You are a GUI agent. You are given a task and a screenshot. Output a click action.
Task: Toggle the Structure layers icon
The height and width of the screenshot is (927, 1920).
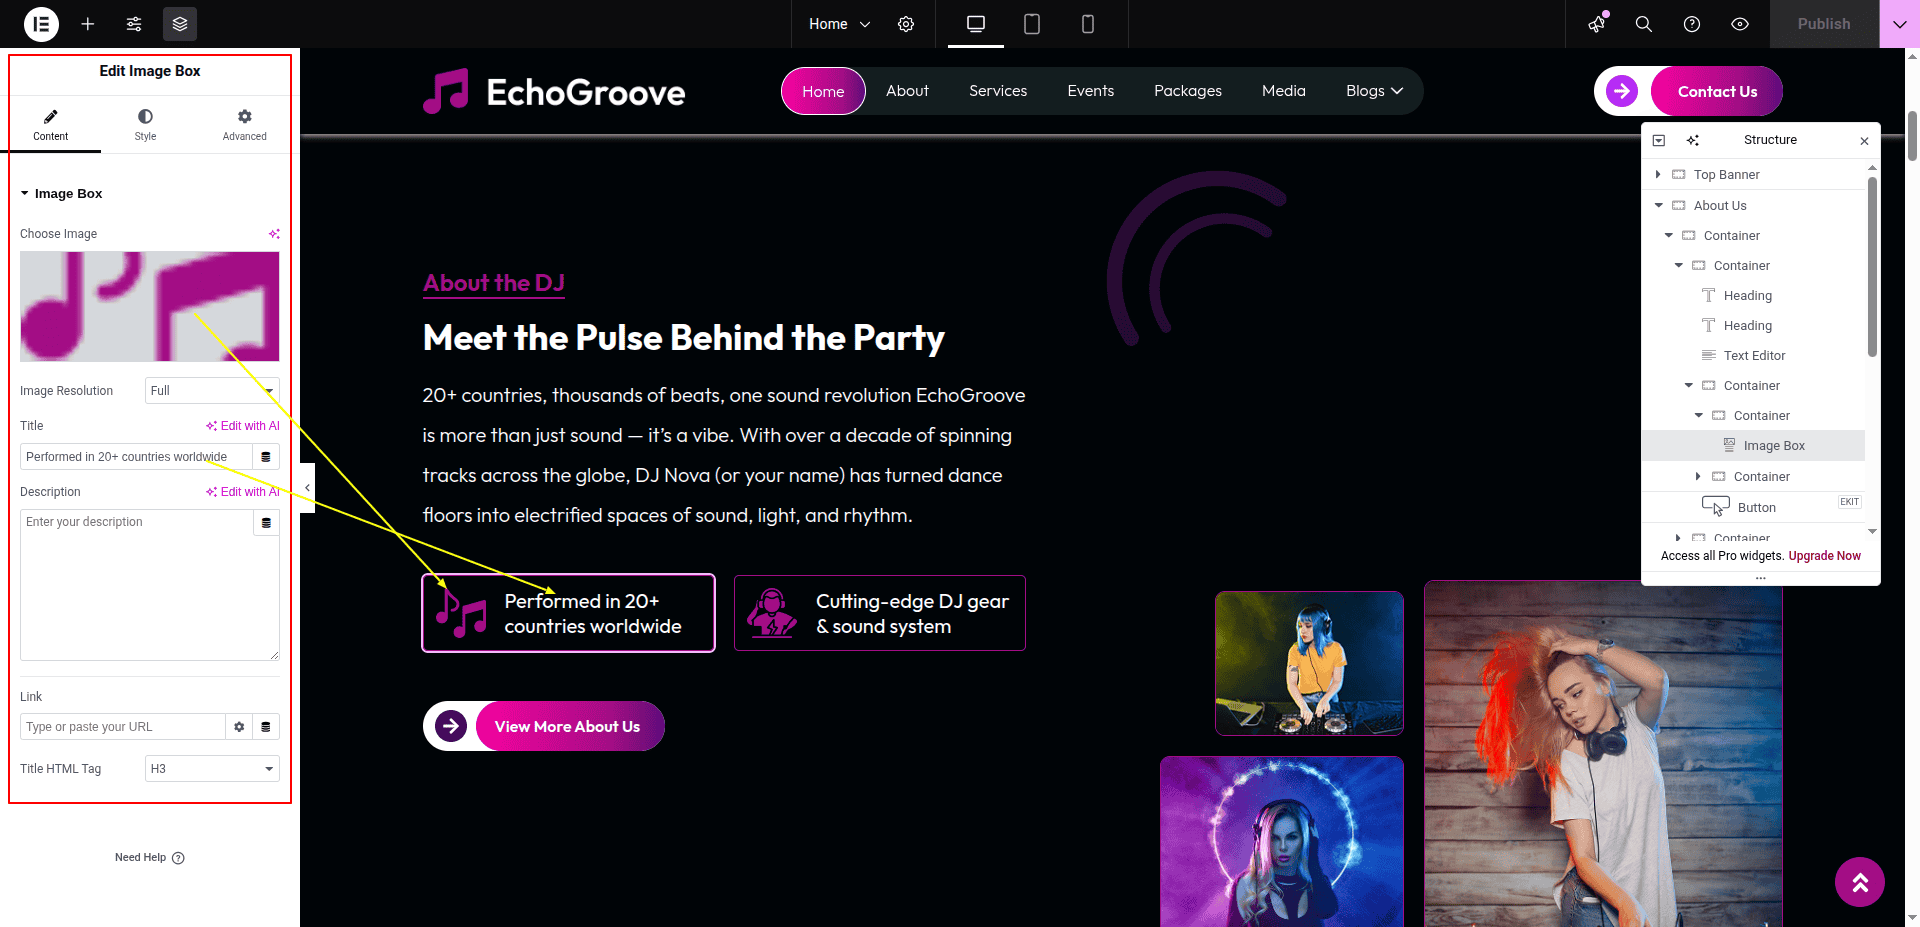pyautogui.click(x=180, y=24)
